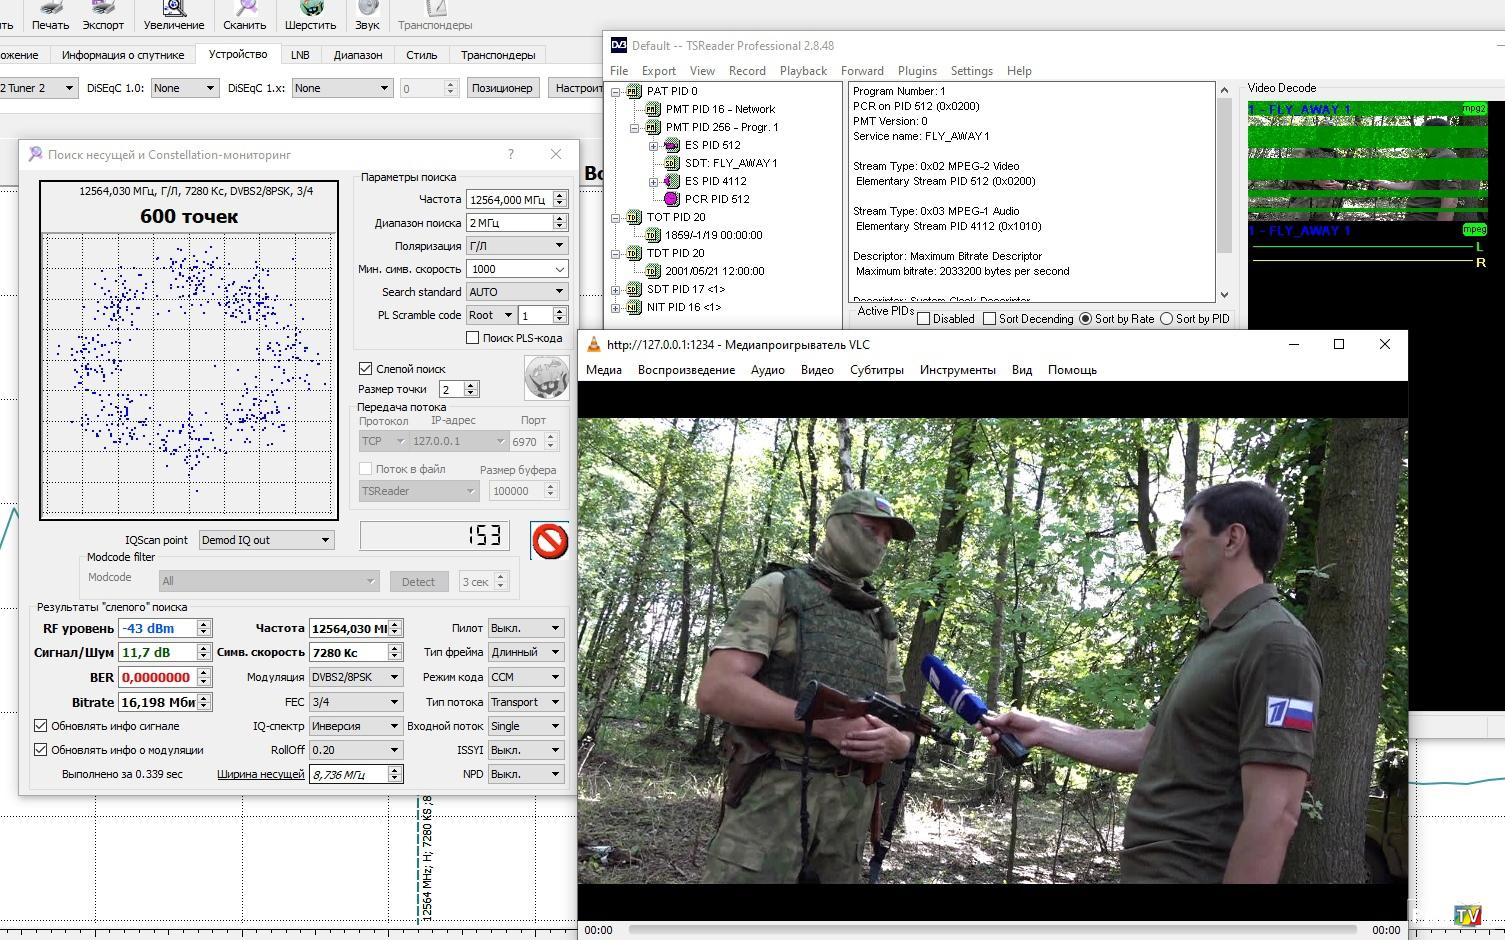Click the Позиционер button
The height and width of the screenshot is (940, 1505).
pos(502,88)
